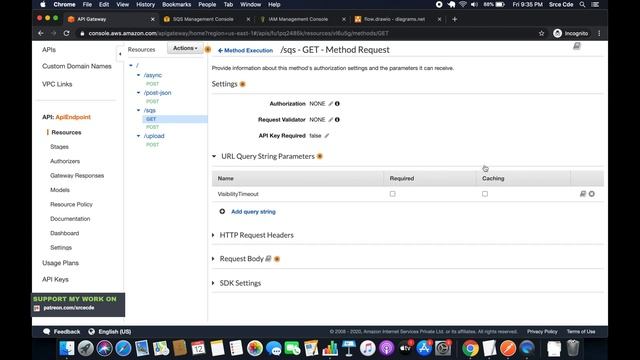The height and width of the screenshot is (360, 640).
Task: Open Request Validator info icon
Action: click(x=337, y=120)
